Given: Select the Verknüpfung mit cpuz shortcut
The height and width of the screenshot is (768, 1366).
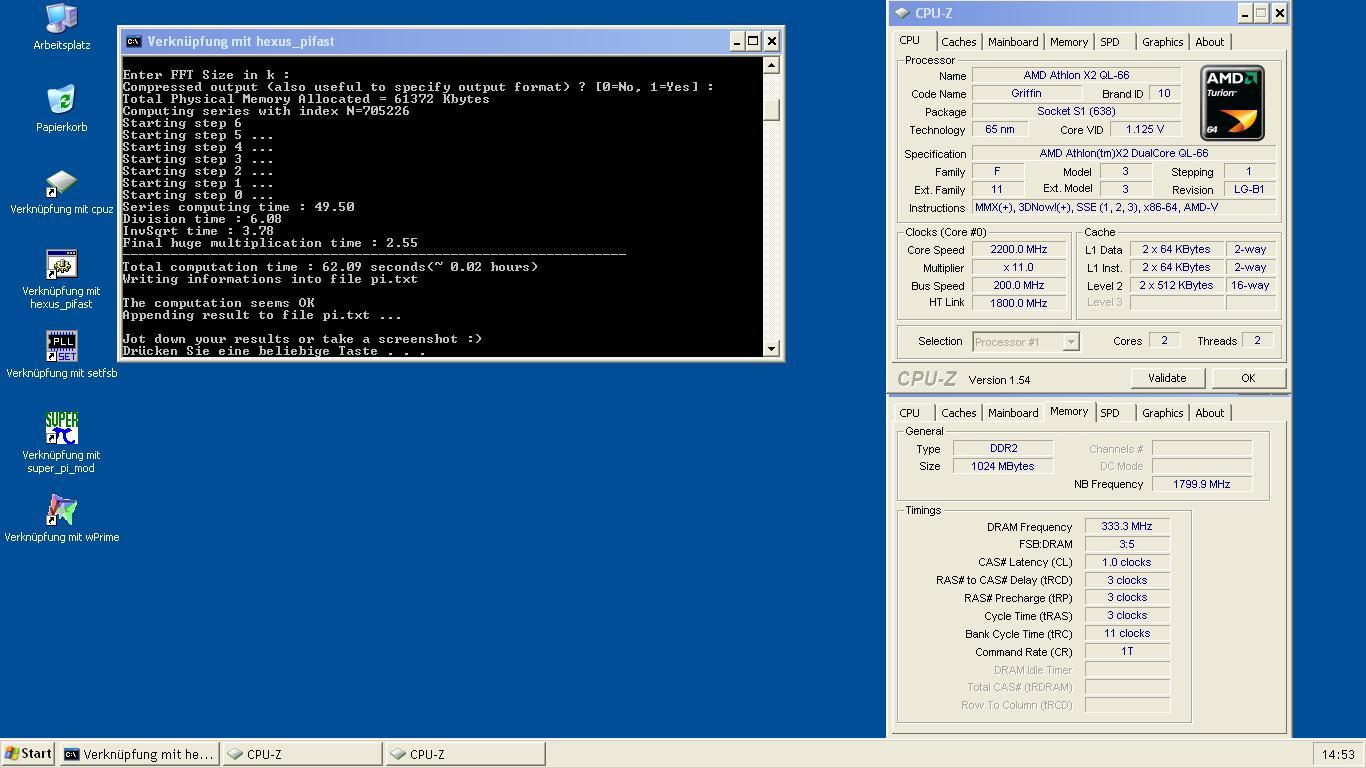Looking at the screenshot, I should [x=61, y=183].
